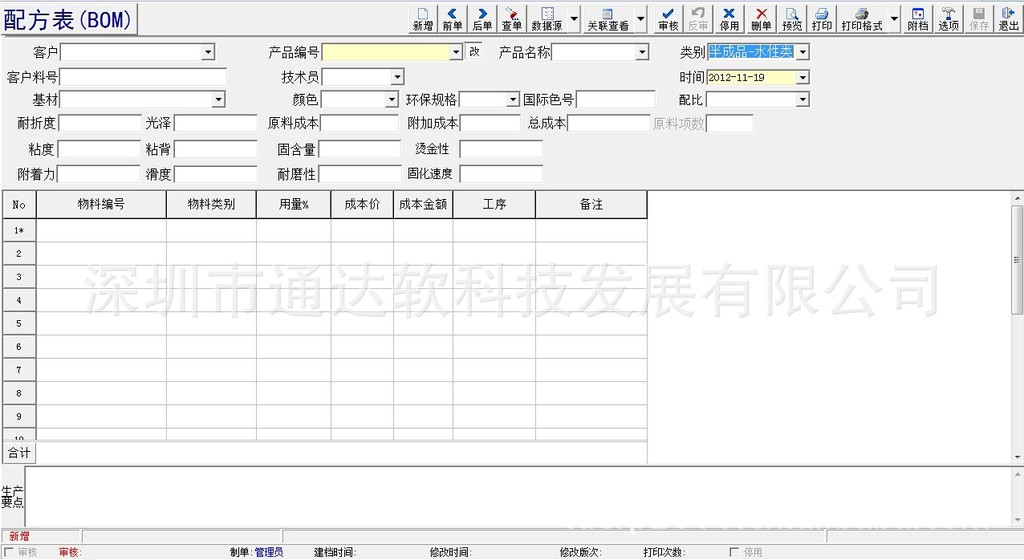Click the 删单 delete icon
1024x560 pixels.
coord(761,19)
